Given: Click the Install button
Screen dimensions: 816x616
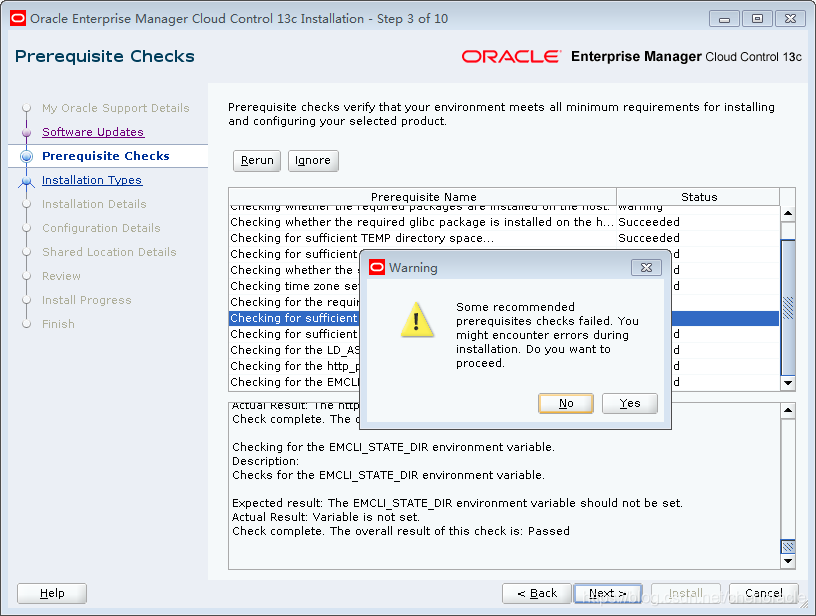Looking at the screenshot, I should pyautogui.click(x=686, y=593).
